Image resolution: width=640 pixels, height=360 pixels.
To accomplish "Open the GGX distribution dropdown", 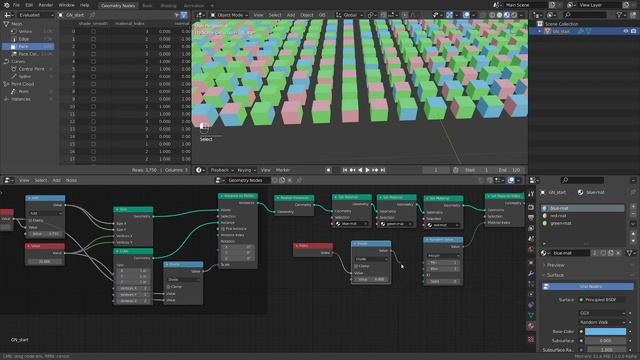I will click(602, 313).
